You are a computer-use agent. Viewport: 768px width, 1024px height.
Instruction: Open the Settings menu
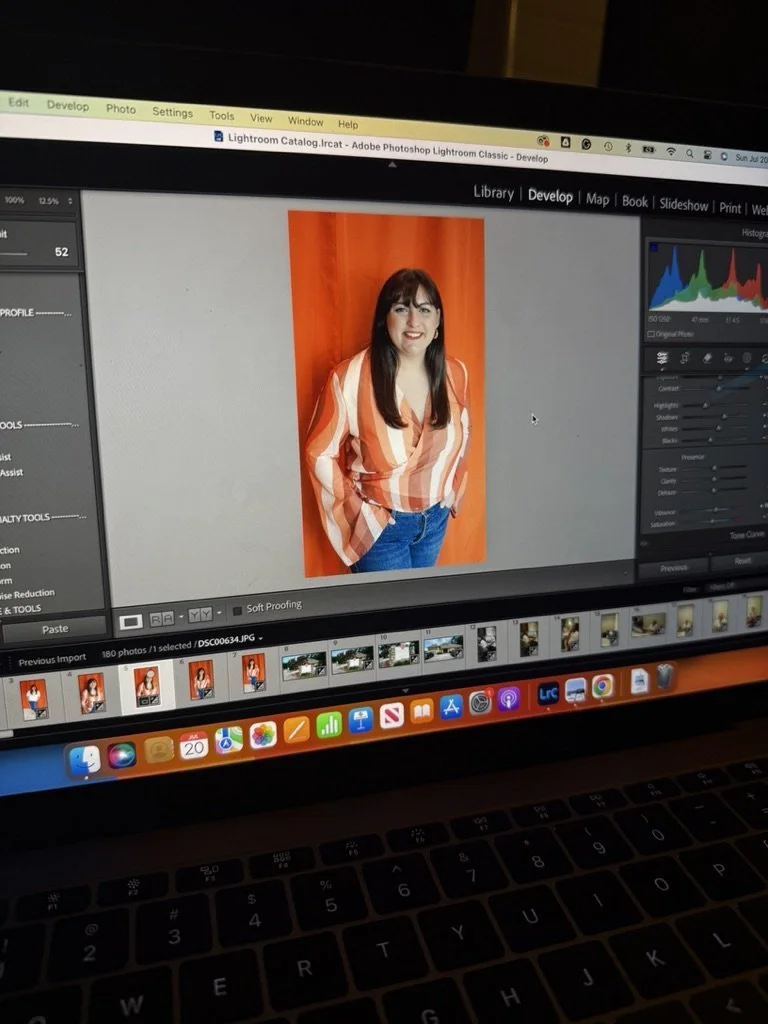coord(172,112)
